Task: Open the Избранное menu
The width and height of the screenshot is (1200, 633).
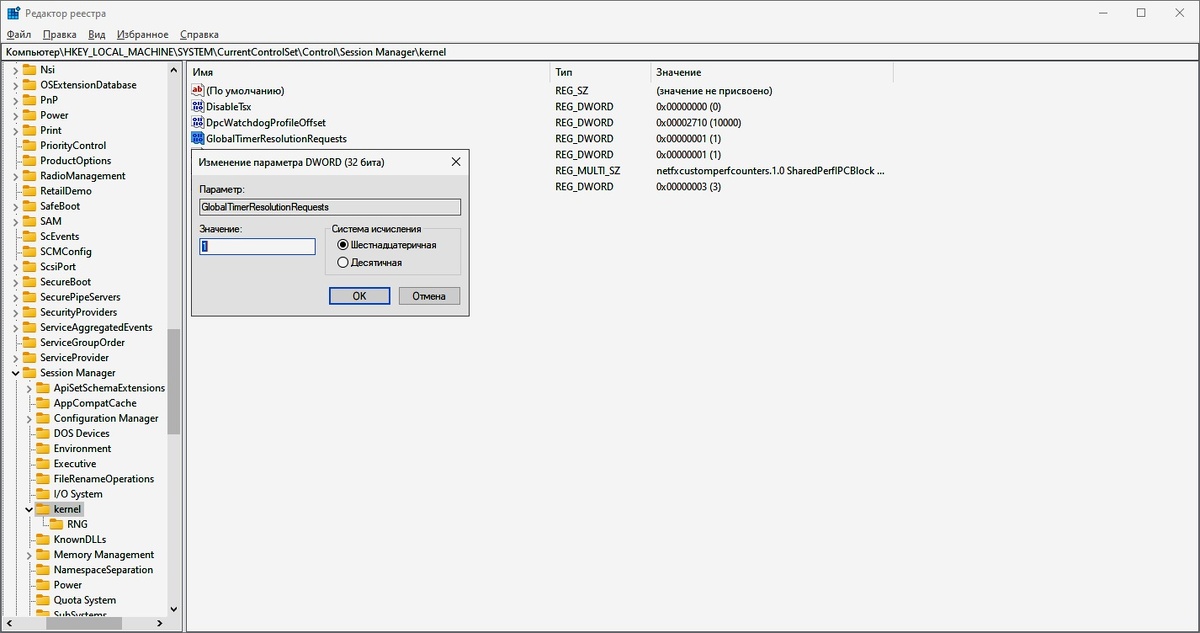Action: coord(142,34)
